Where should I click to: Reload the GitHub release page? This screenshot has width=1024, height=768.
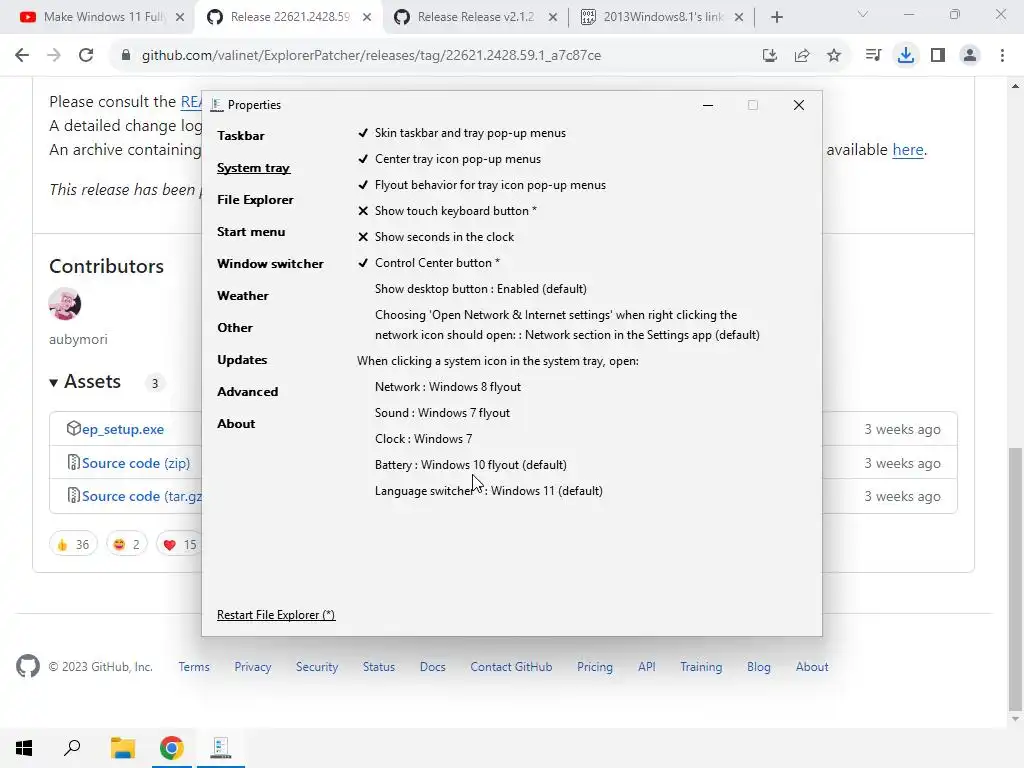point(86,56)
